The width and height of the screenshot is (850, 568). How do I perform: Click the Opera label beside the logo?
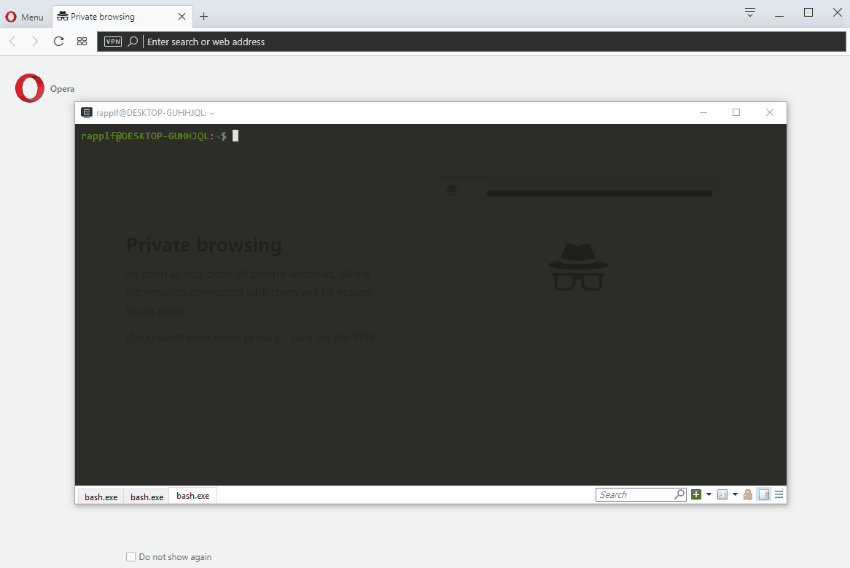point(62,89)
